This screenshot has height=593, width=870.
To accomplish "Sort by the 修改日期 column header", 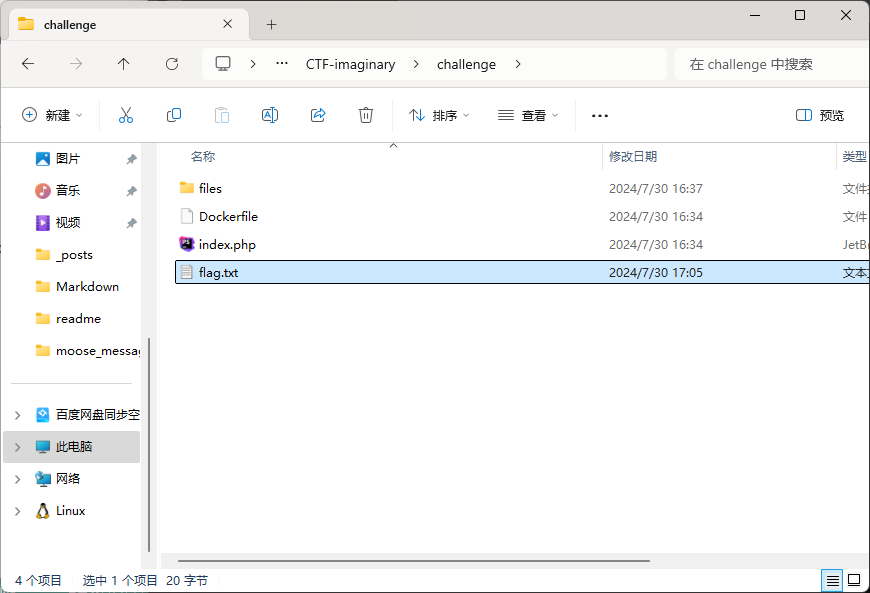I will point(633,156).
